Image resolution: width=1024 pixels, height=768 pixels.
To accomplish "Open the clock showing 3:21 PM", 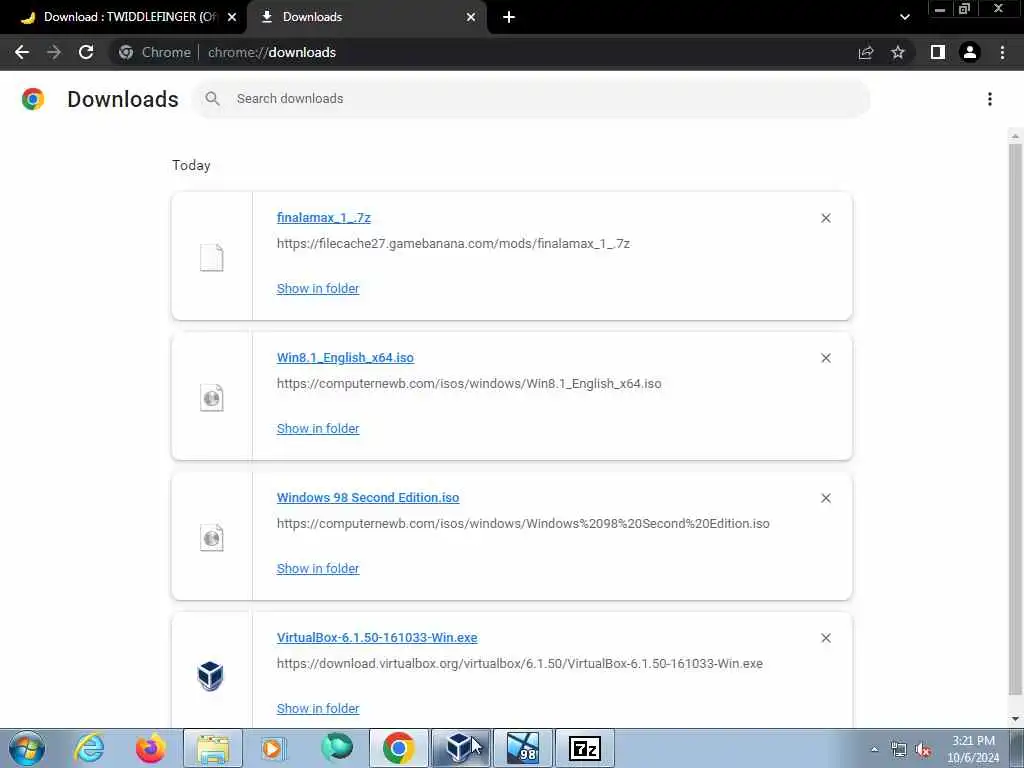I will pyautogui.click(x=973, y=749).
